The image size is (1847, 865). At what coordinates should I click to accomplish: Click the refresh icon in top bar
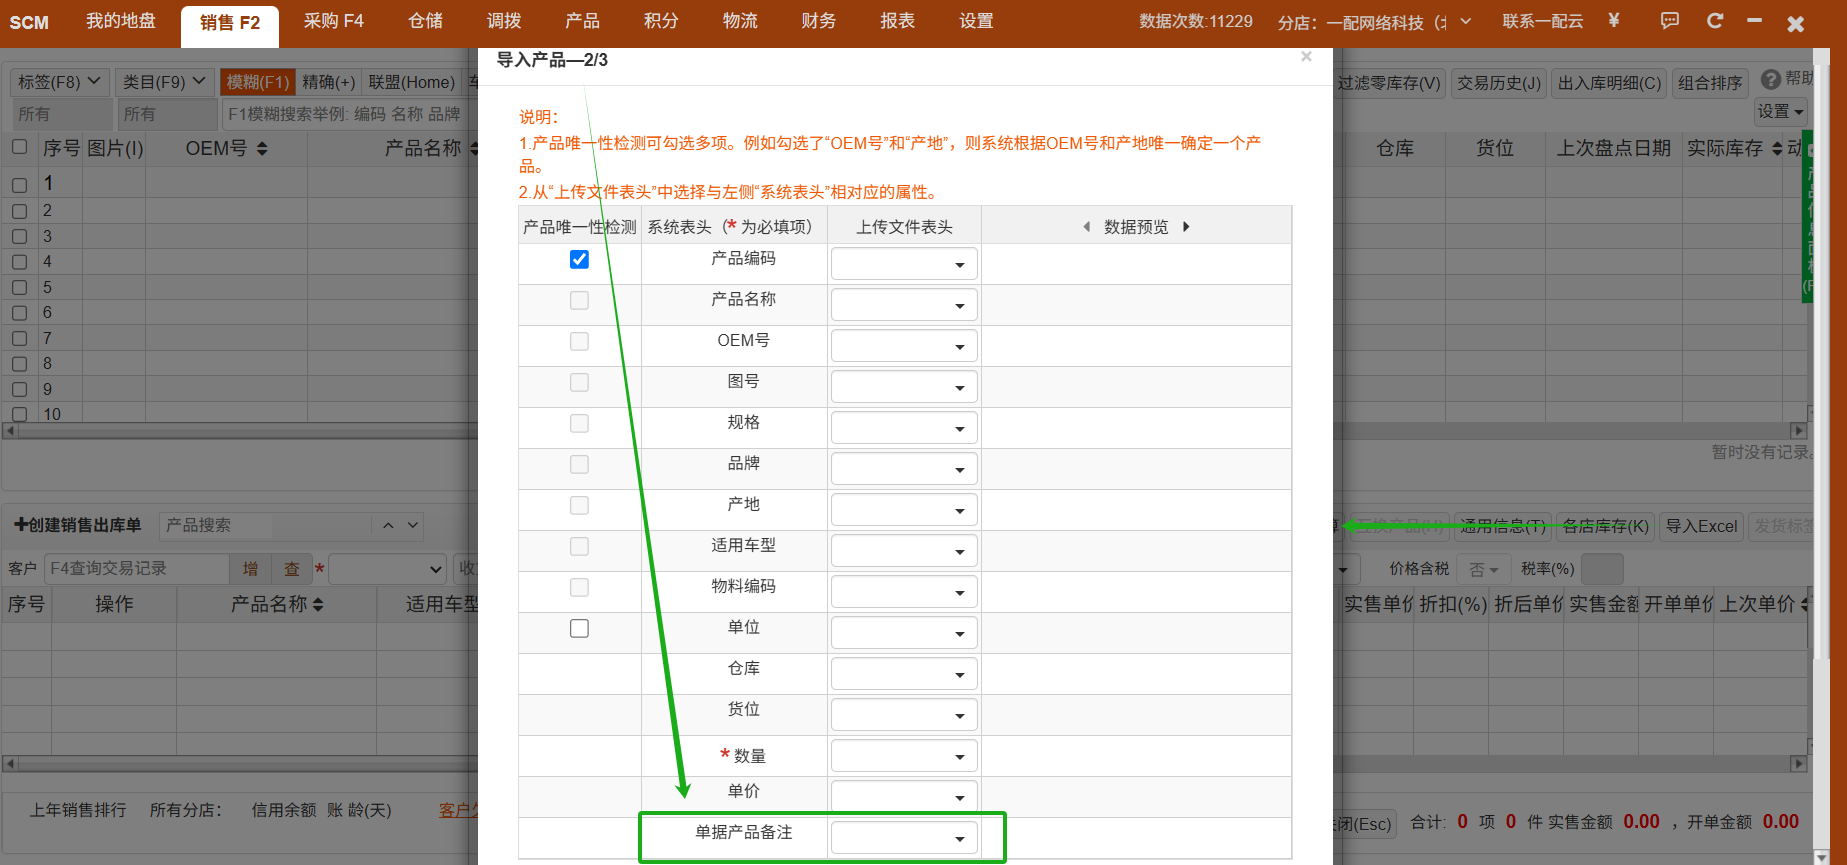click(x=1714, y=20)
